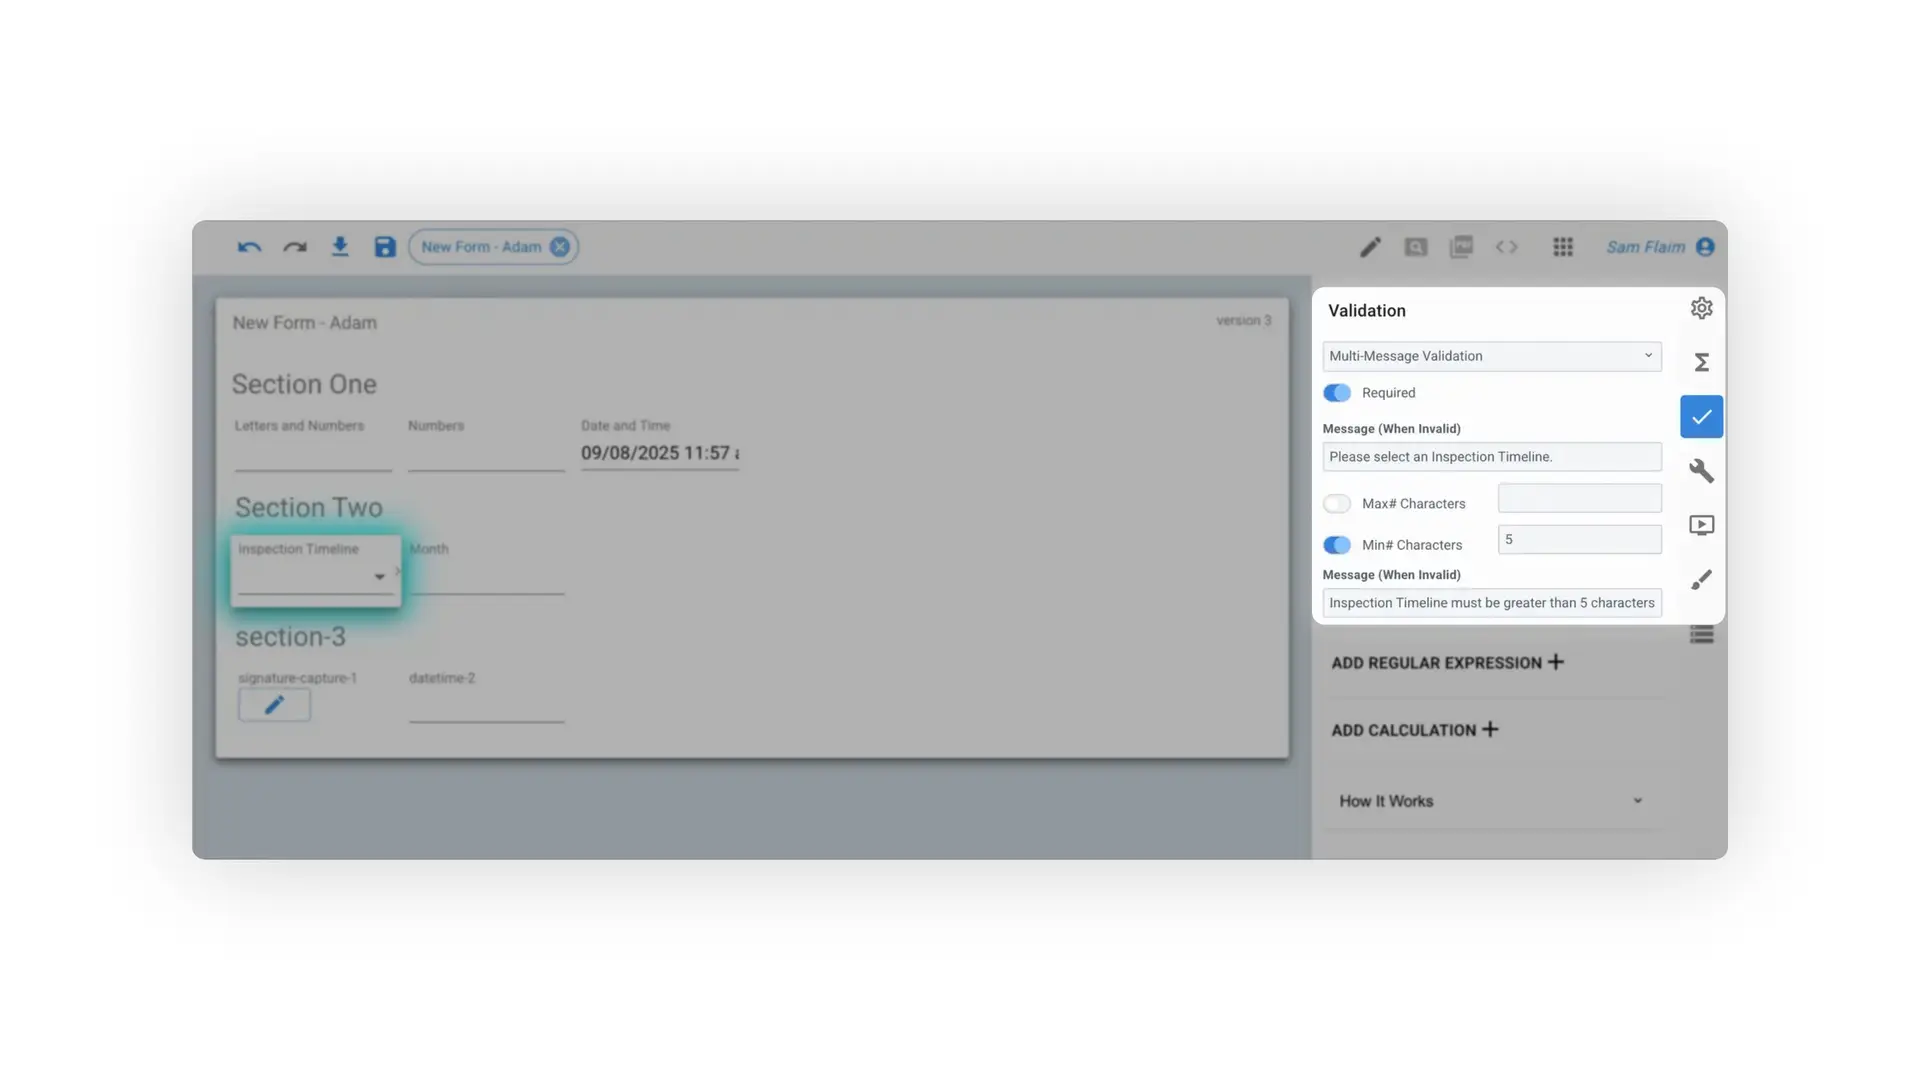Open the apps grid icon near Sam Flaim

pos(1562,246)
